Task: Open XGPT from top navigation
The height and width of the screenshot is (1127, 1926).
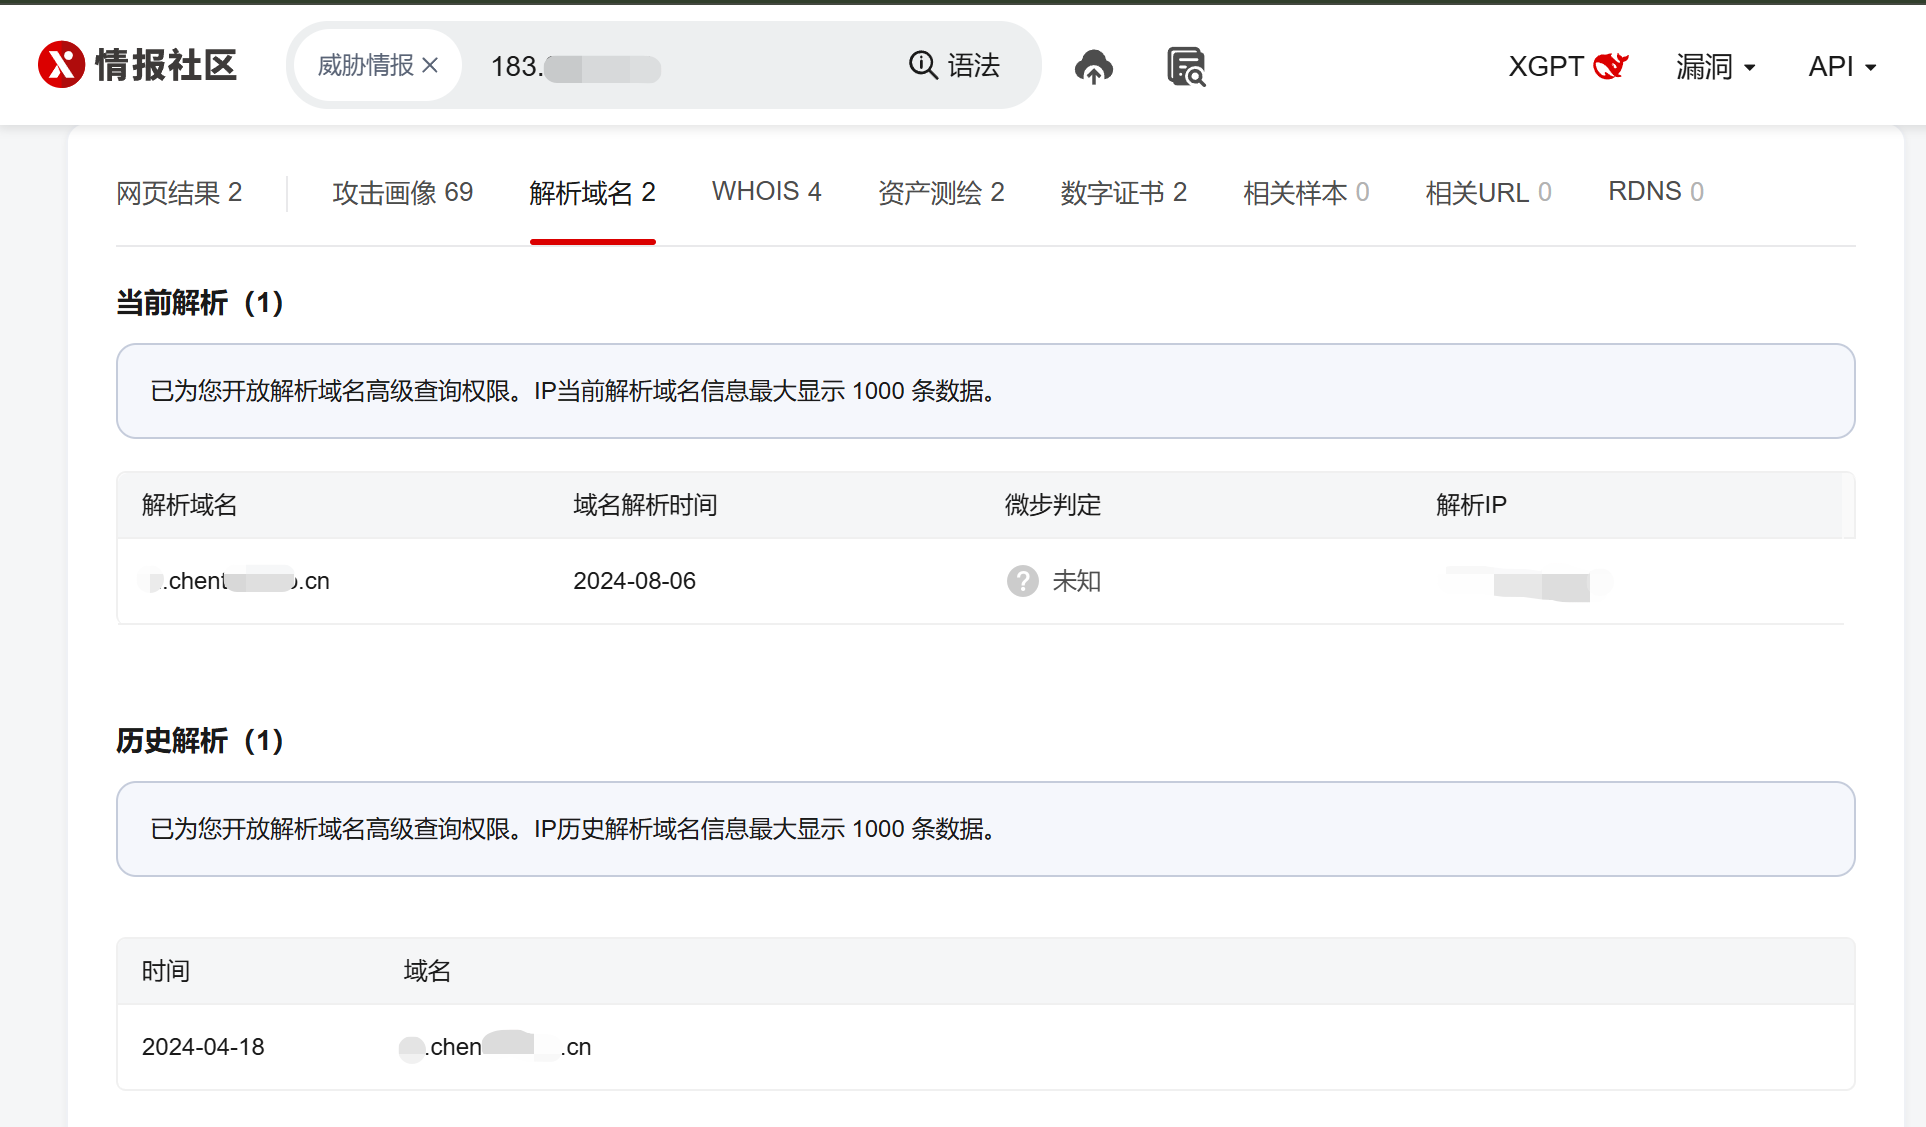Action: tap(1568, 67)
